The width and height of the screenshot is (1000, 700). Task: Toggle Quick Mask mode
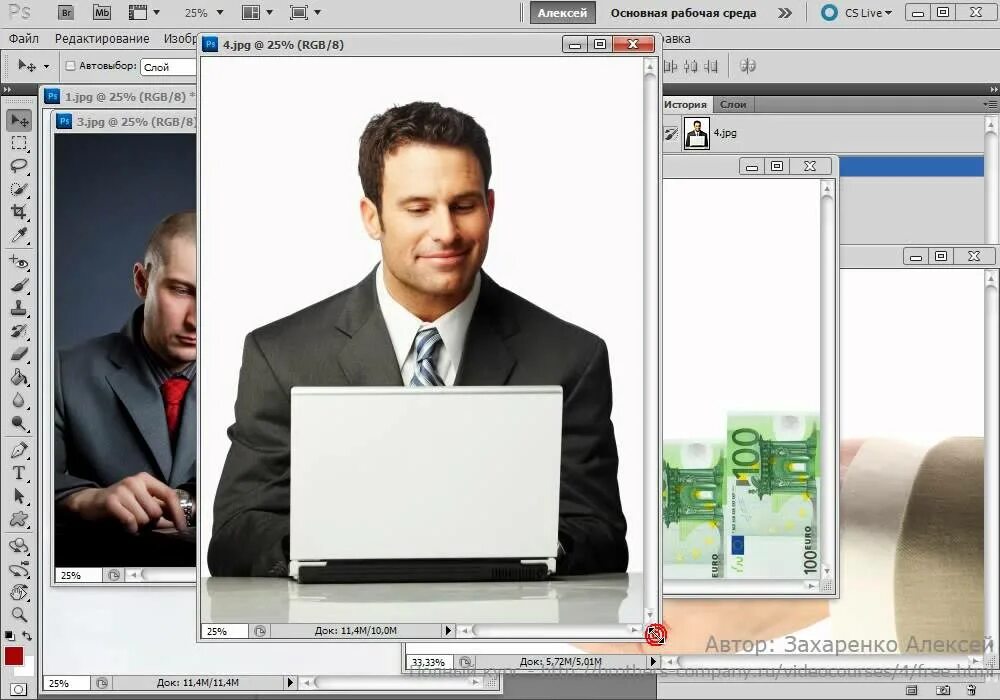[x=19, y=689]
